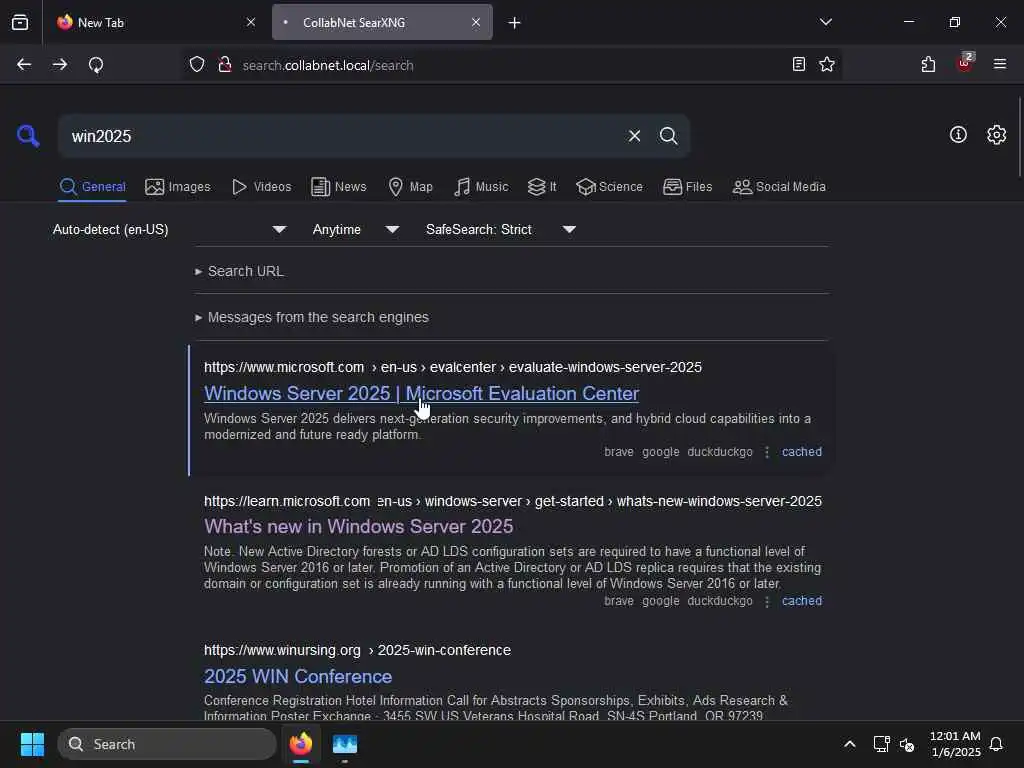Go back to previous page
The image size is (1024, 768).
pyautogui.click(x=24, y=65)
